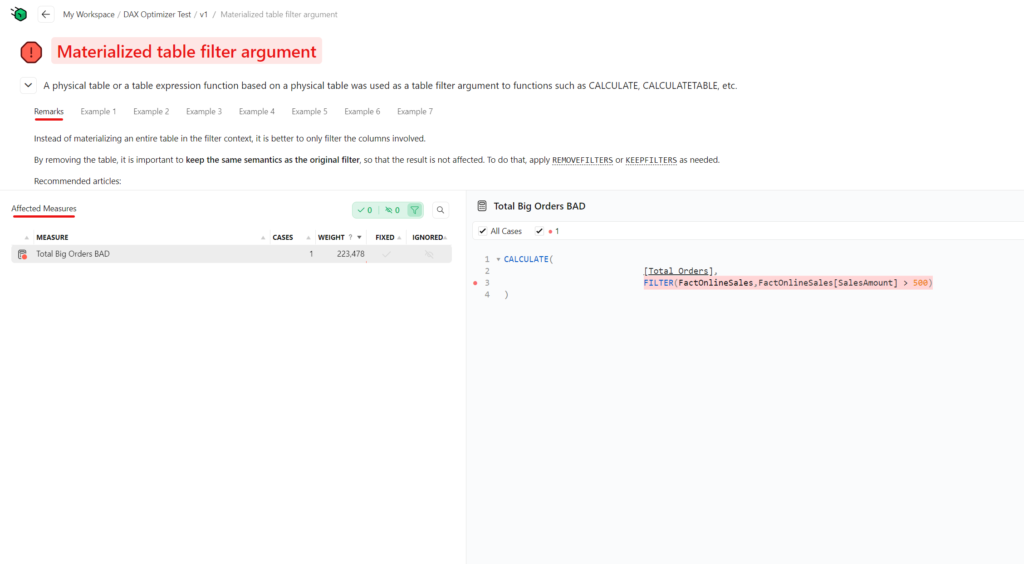Collapse the issue description chevron
The width and height of the screenshot is (1024, 564).
(28, 85)
